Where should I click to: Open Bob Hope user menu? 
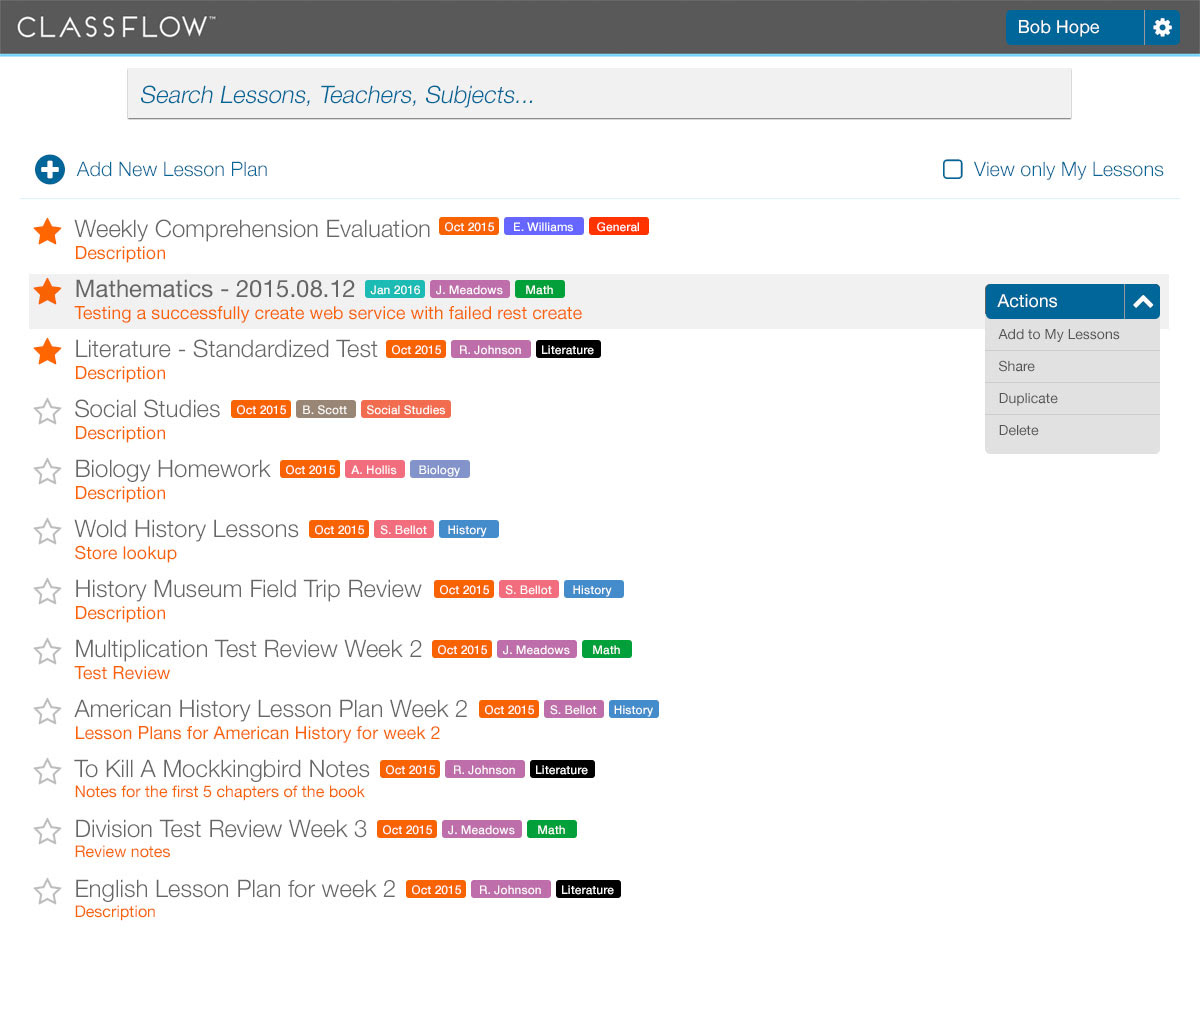click(x=1074, y=27)
